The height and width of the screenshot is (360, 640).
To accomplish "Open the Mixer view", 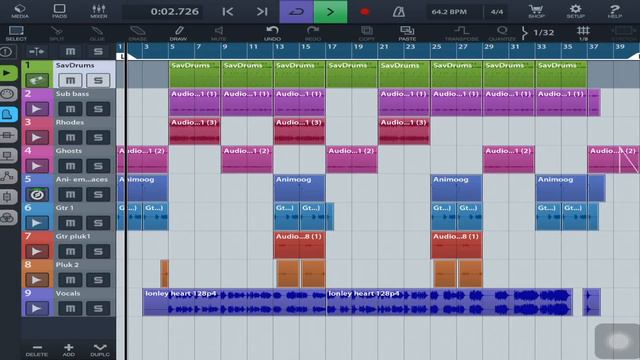I will click(x=99, y=11).
